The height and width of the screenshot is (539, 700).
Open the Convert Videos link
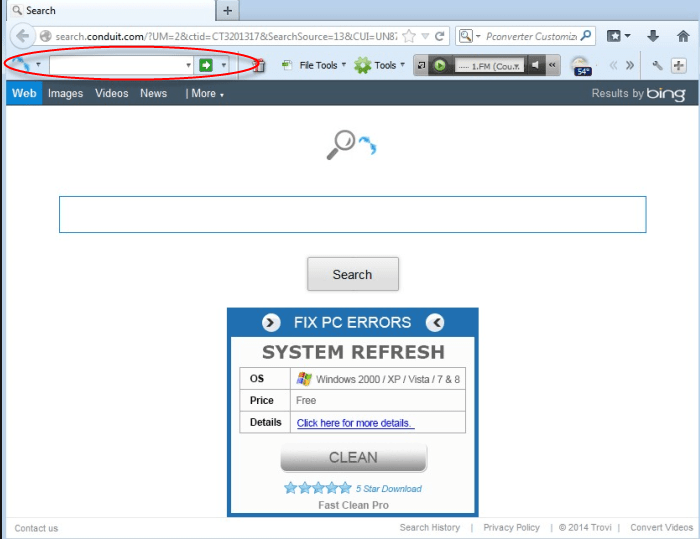click(662, 527)
